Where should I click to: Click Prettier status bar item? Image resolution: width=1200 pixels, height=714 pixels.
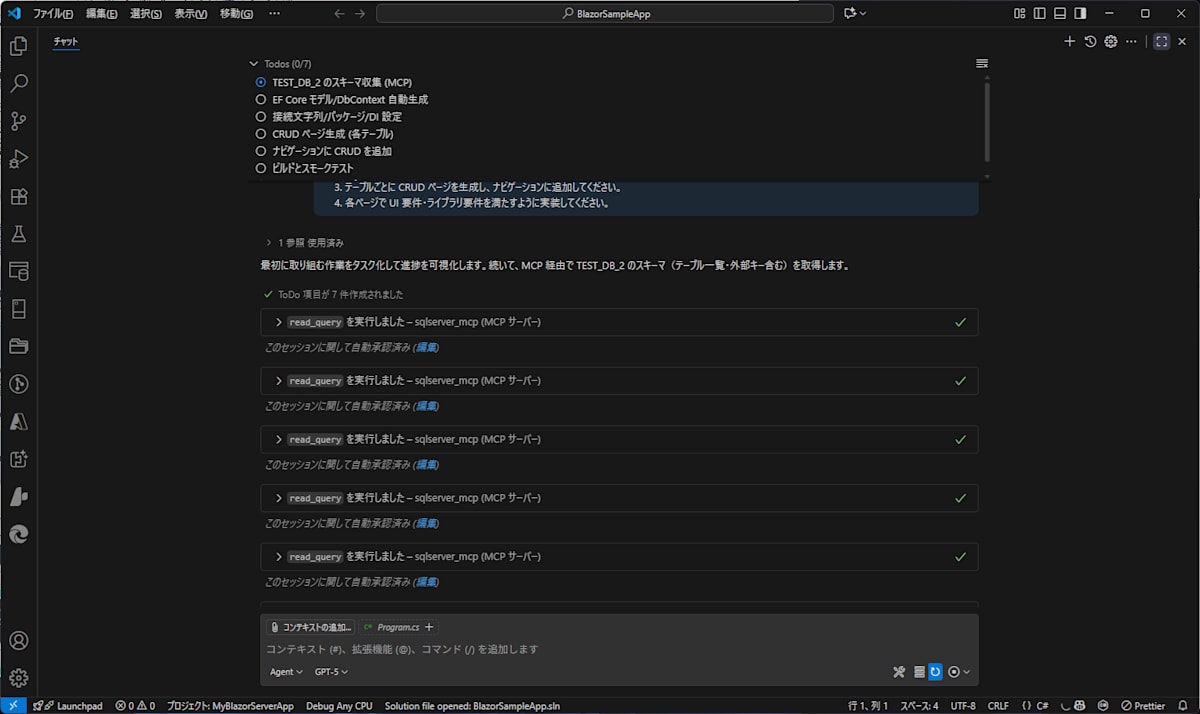(x=1142, y=706)
